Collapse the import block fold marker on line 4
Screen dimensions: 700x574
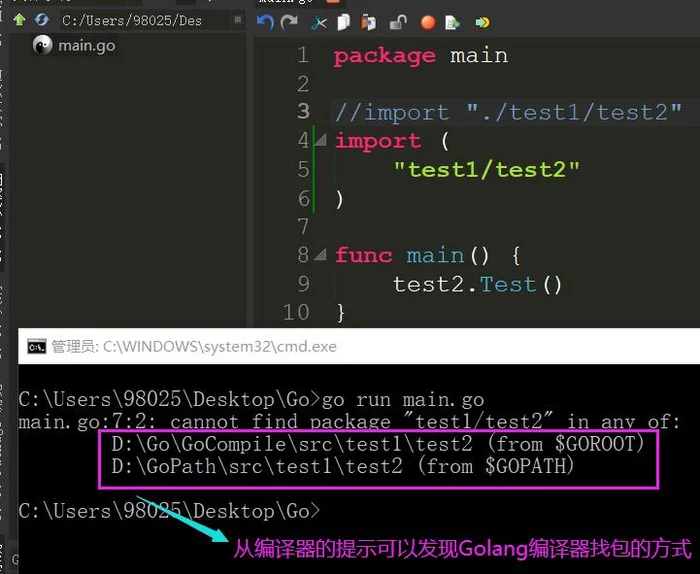coord(320,140)
